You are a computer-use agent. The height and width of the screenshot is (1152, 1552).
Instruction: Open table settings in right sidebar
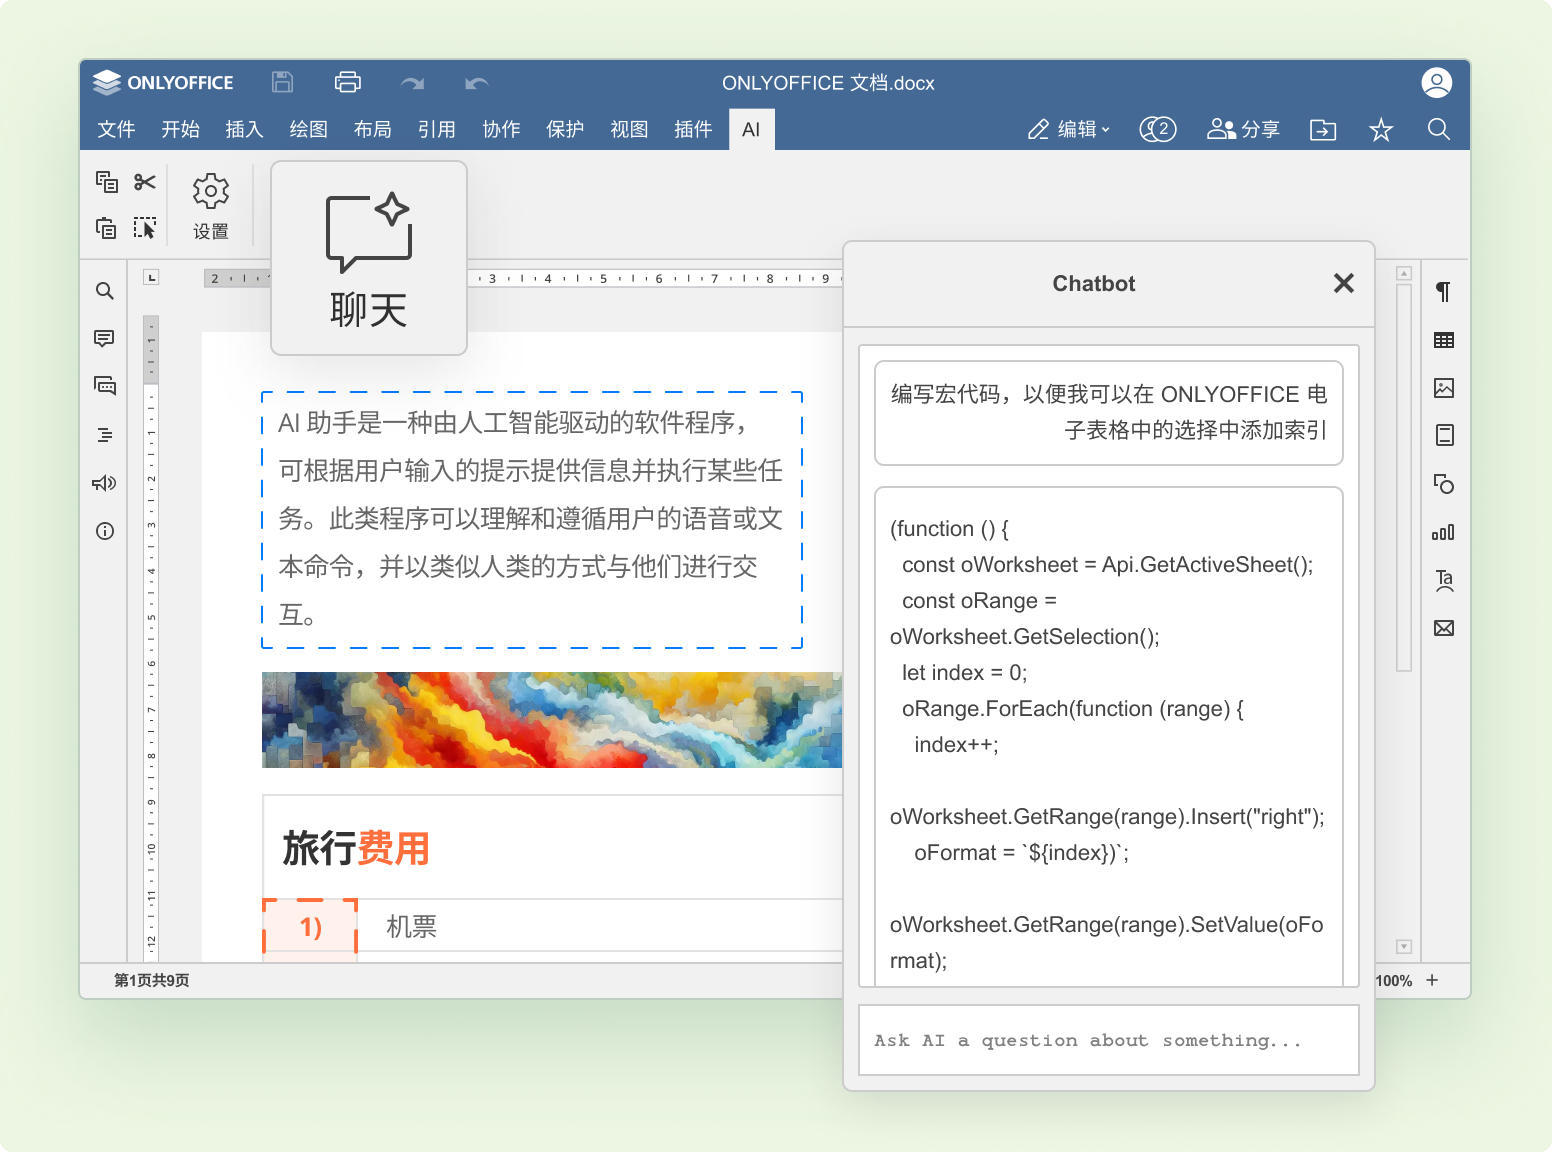pyautogui.click(x=1443, y=340)
